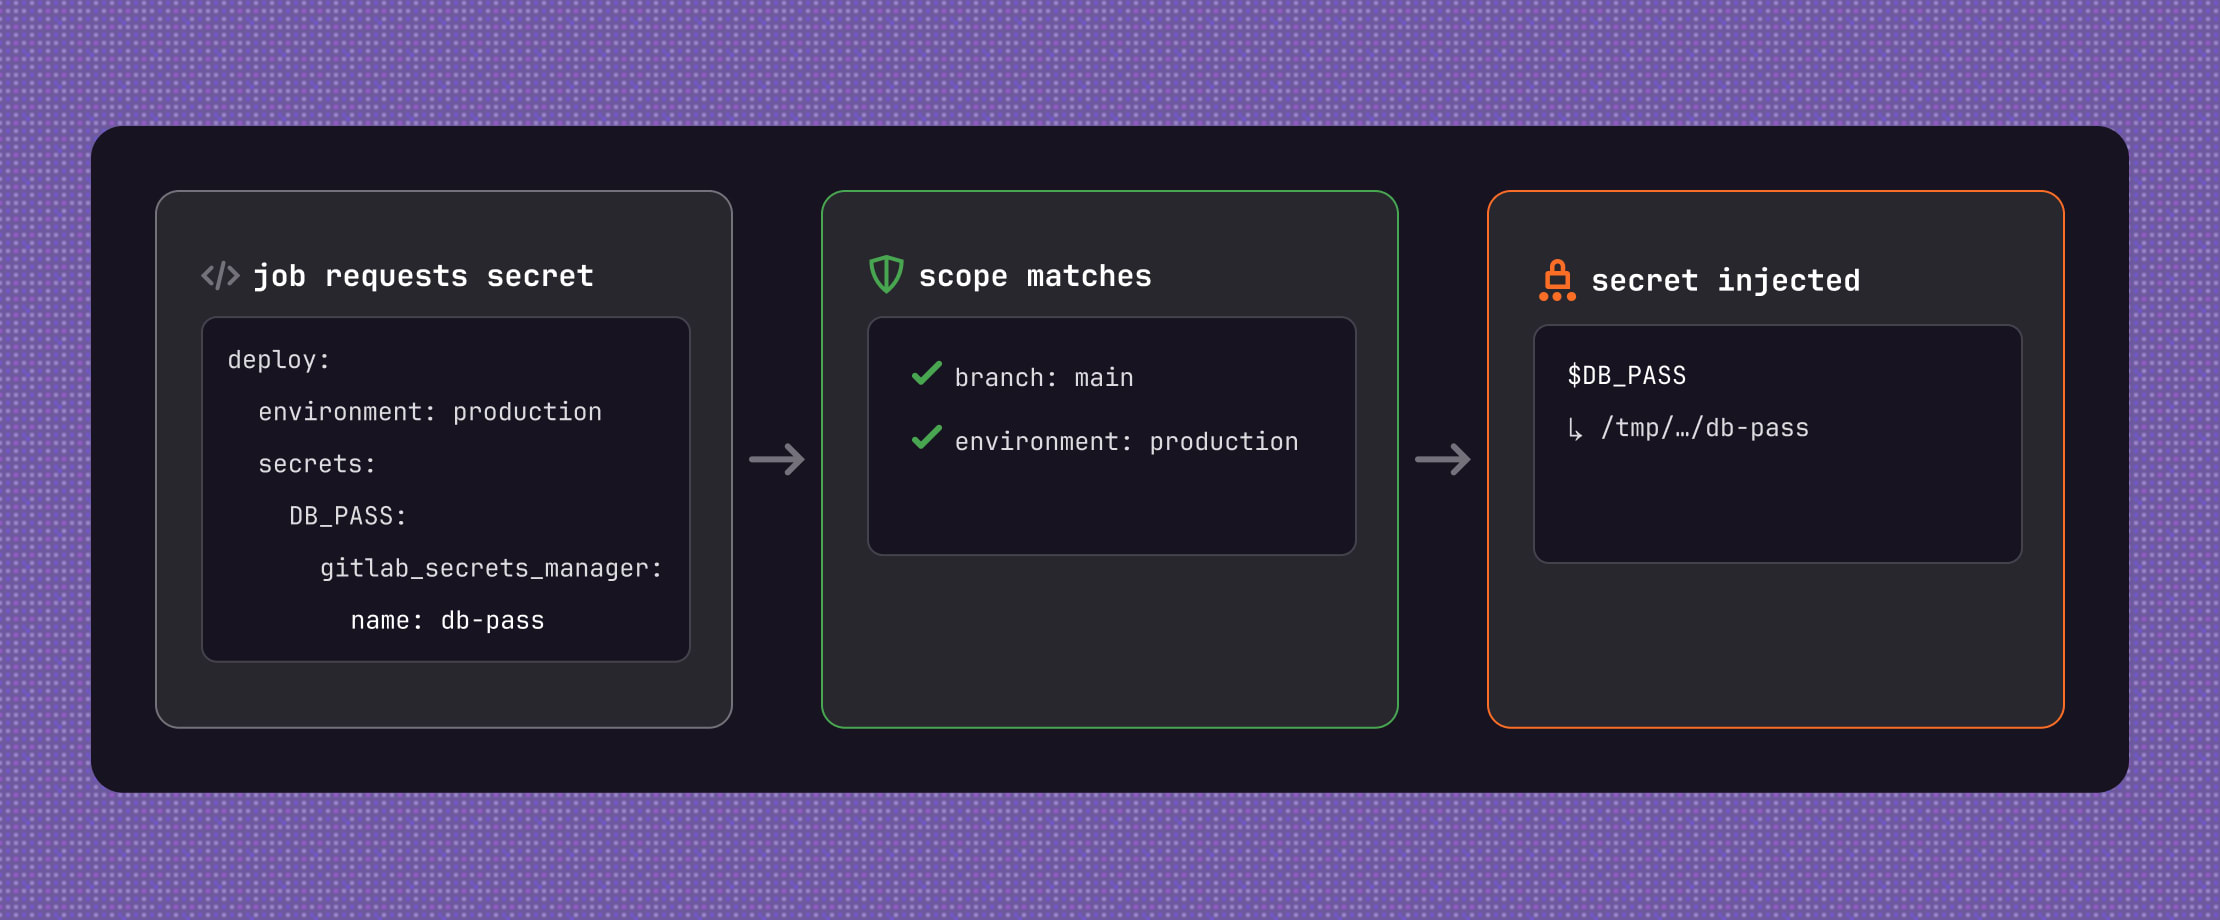This screenshot has width=2220, height=920.
Task: Click the checkmark next to environment: production
Action: point(927,437)
